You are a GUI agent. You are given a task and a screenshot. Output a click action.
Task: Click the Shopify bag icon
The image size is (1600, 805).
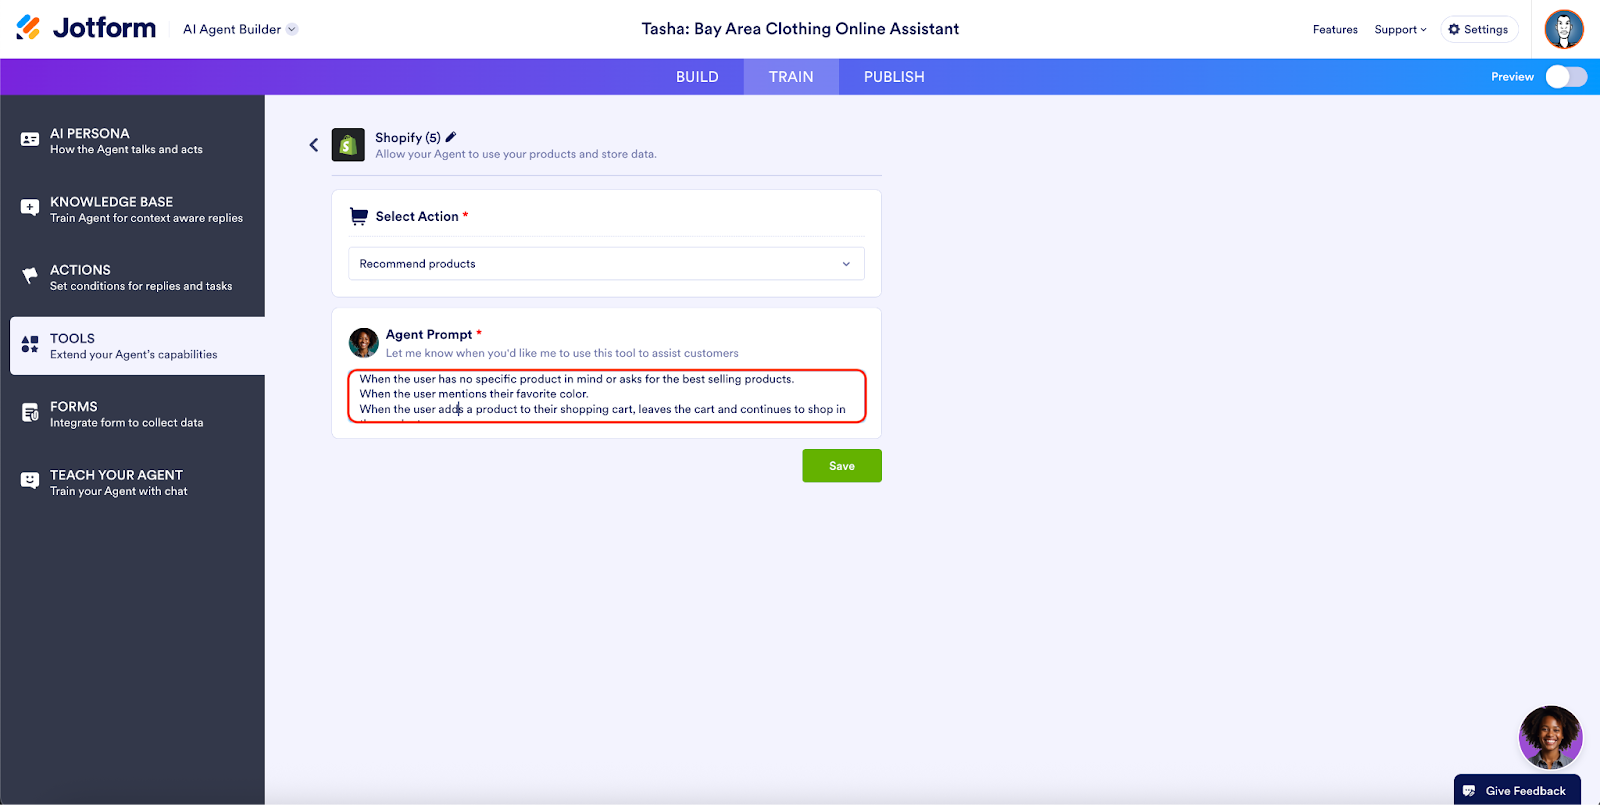pos(348,145)
